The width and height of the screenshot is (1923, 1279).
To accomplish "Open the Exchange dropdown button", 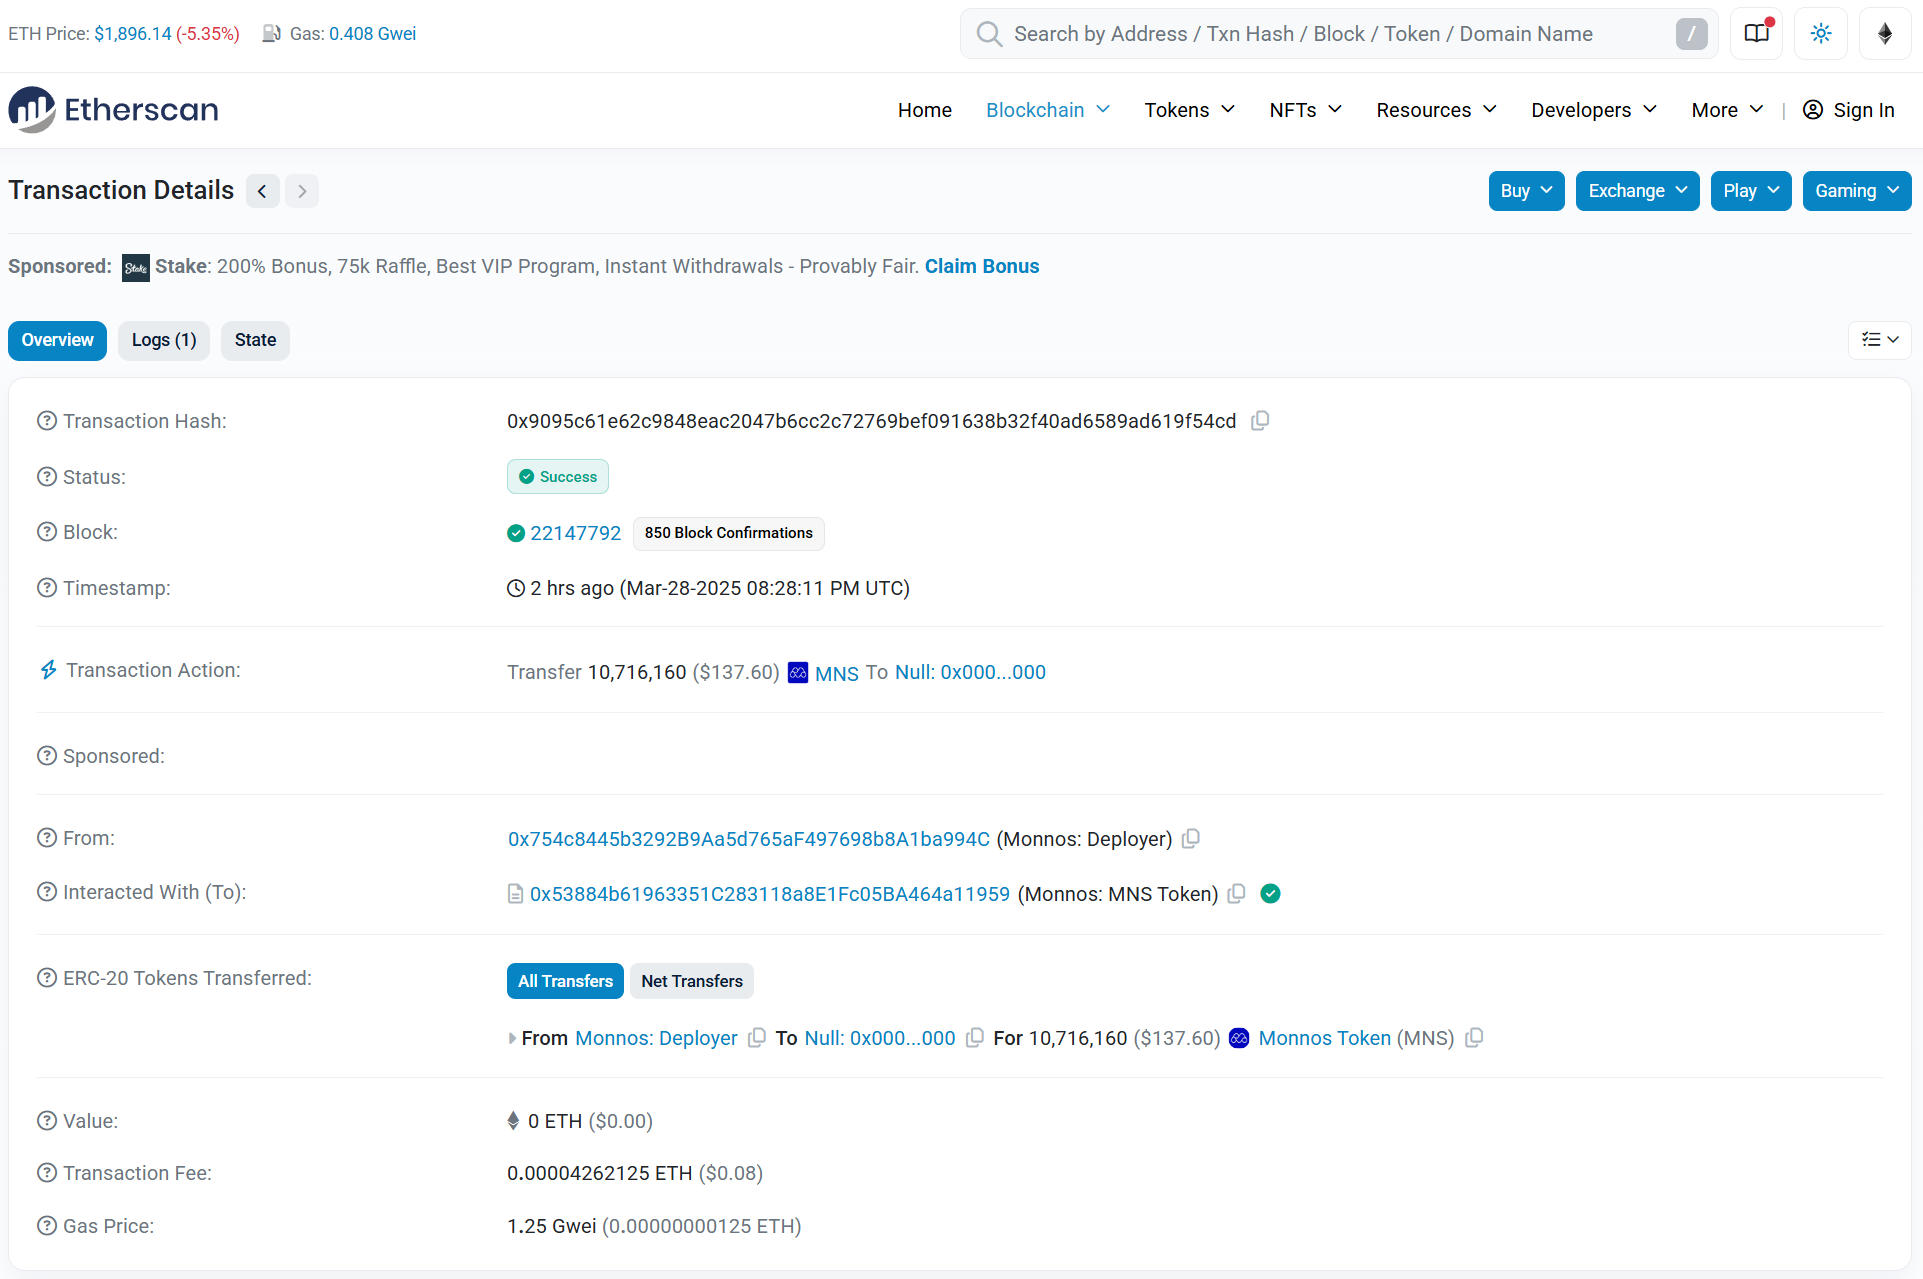I will pyautogui.click(x=1638, y=191).
